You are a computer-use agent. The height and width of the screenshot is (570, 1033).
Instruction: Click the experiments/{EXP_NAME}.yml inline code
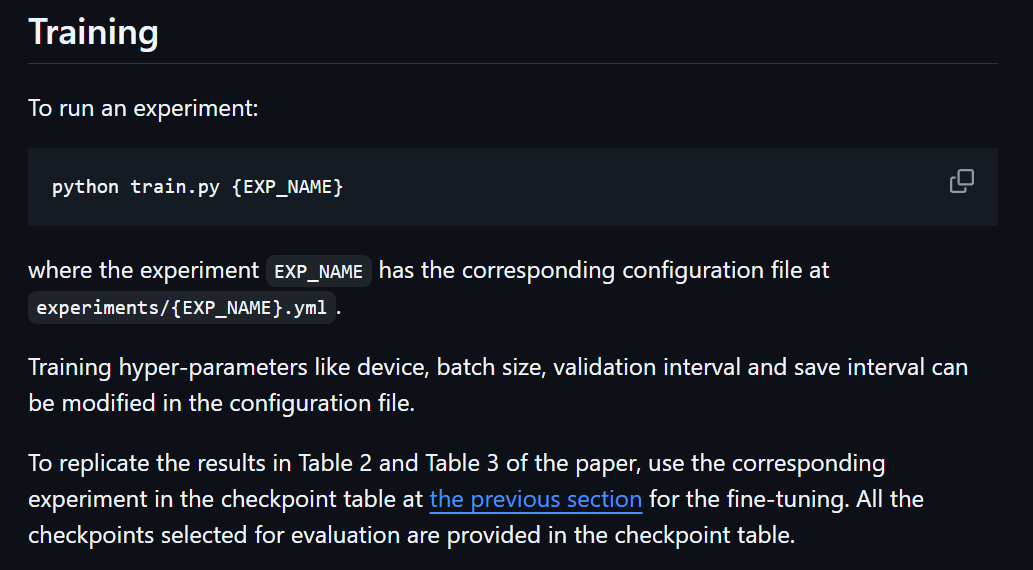tap(181, 307)
